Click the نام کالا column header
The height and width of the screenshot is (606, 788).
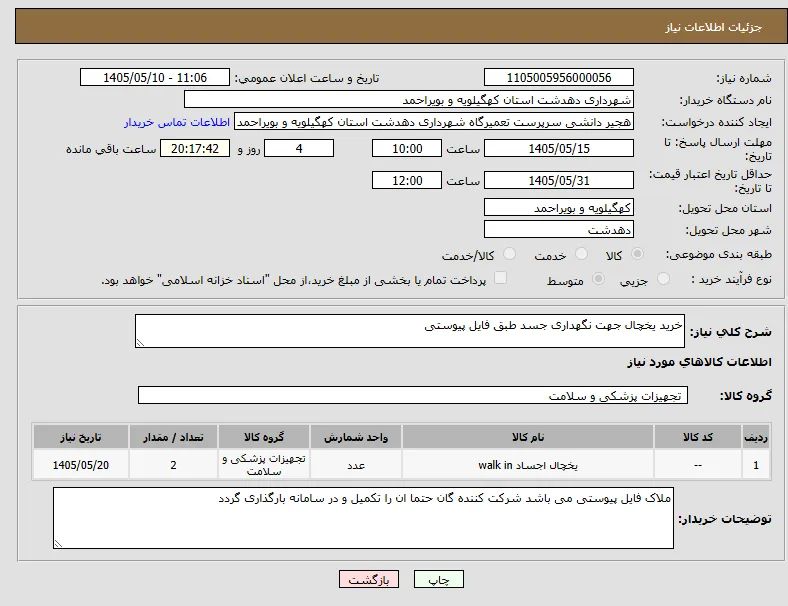tap(528, 437)
